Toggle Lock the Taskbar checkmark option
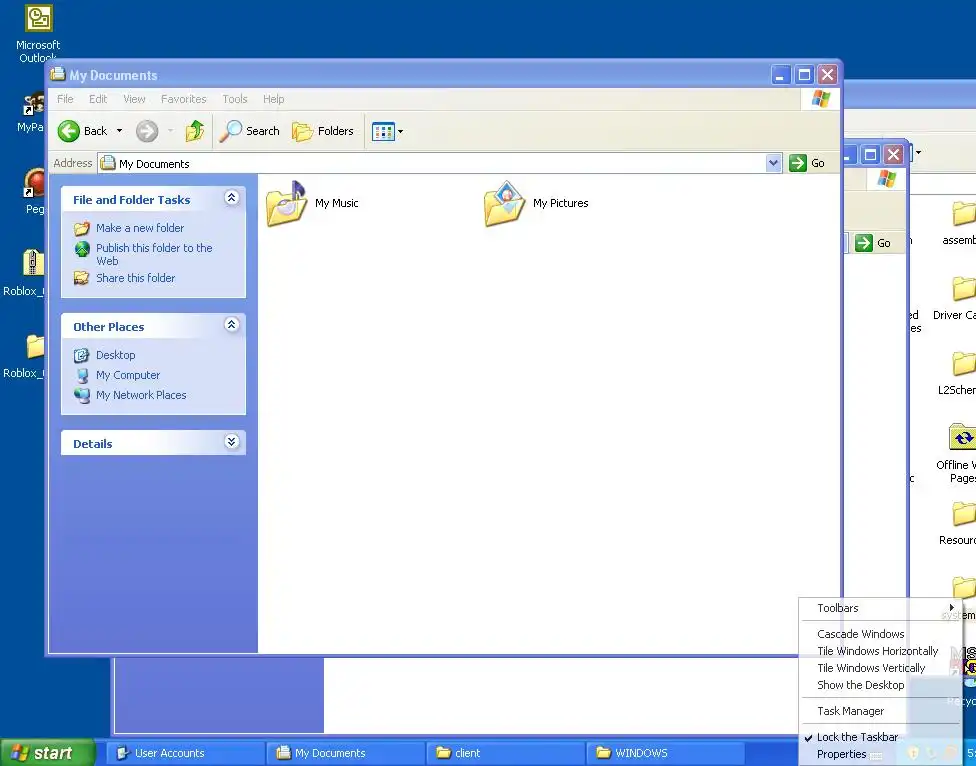This screenshot has height=766, width=976. [x=857, y=737]
